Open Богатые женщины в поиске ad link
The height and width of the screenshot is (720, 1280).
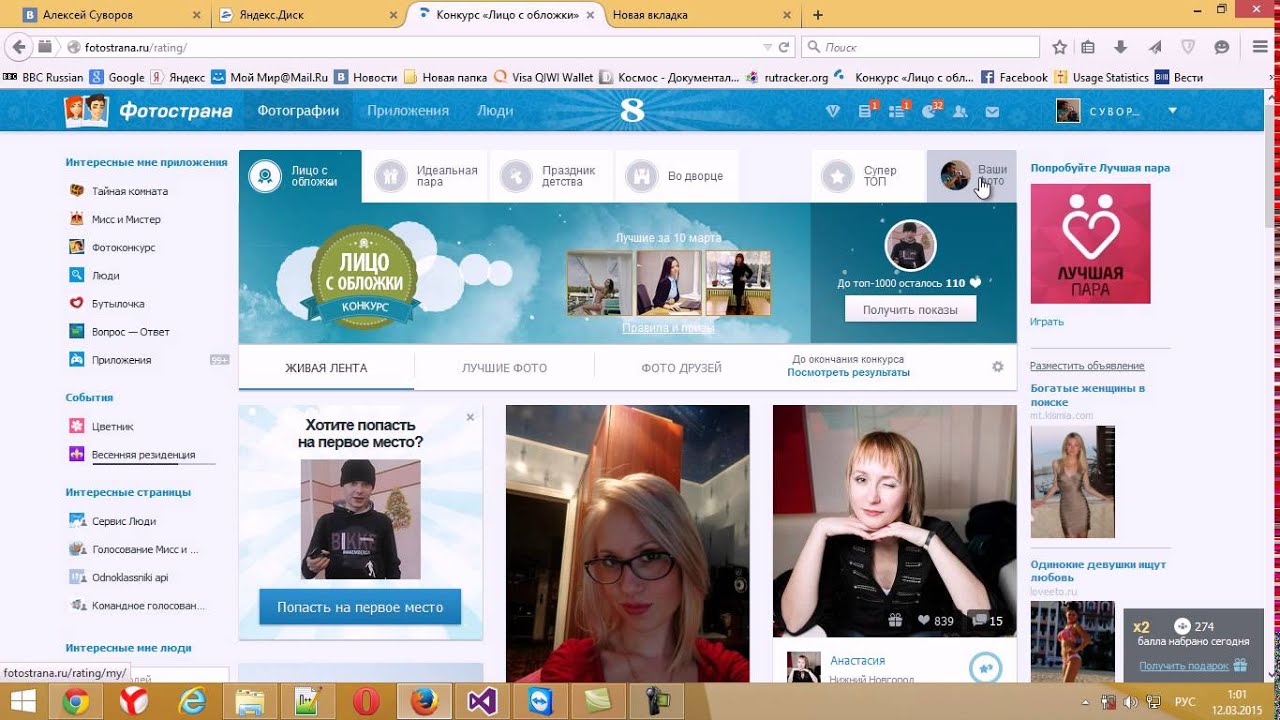(x=1088, y=395)
